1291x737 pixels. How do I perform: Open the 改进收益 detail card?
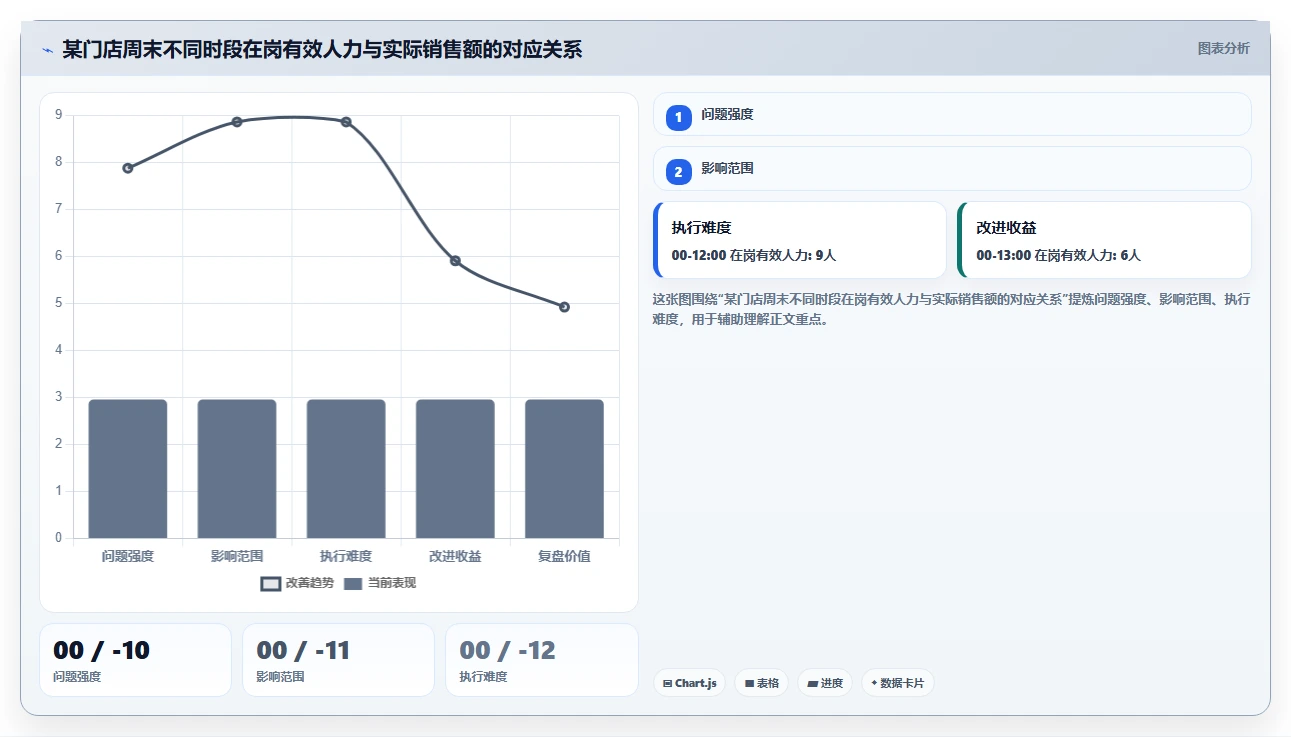[1104, 240]
